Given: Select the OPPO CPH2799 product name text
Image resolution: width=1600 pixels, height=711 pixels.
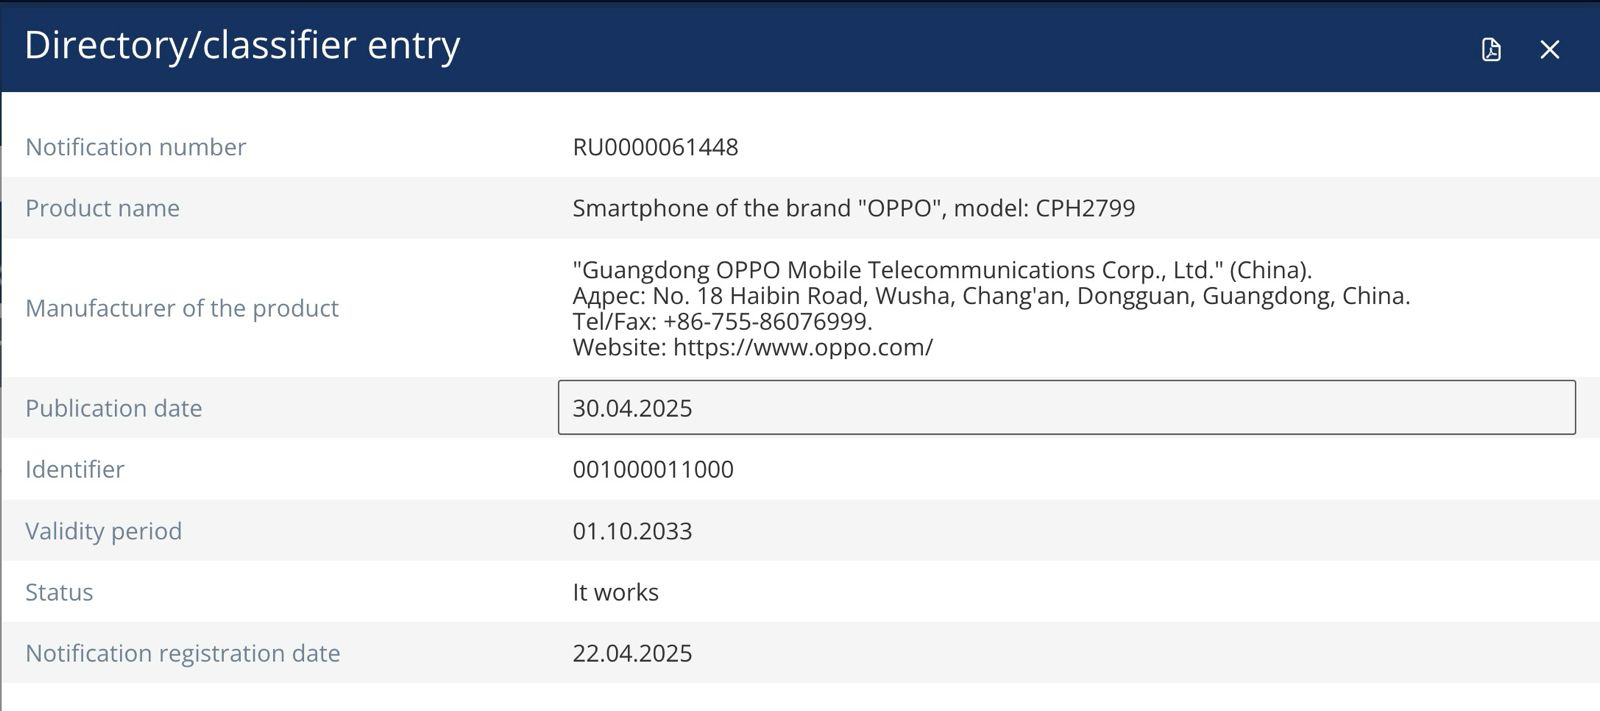Looking at the screenshot, I should point(853,208).
